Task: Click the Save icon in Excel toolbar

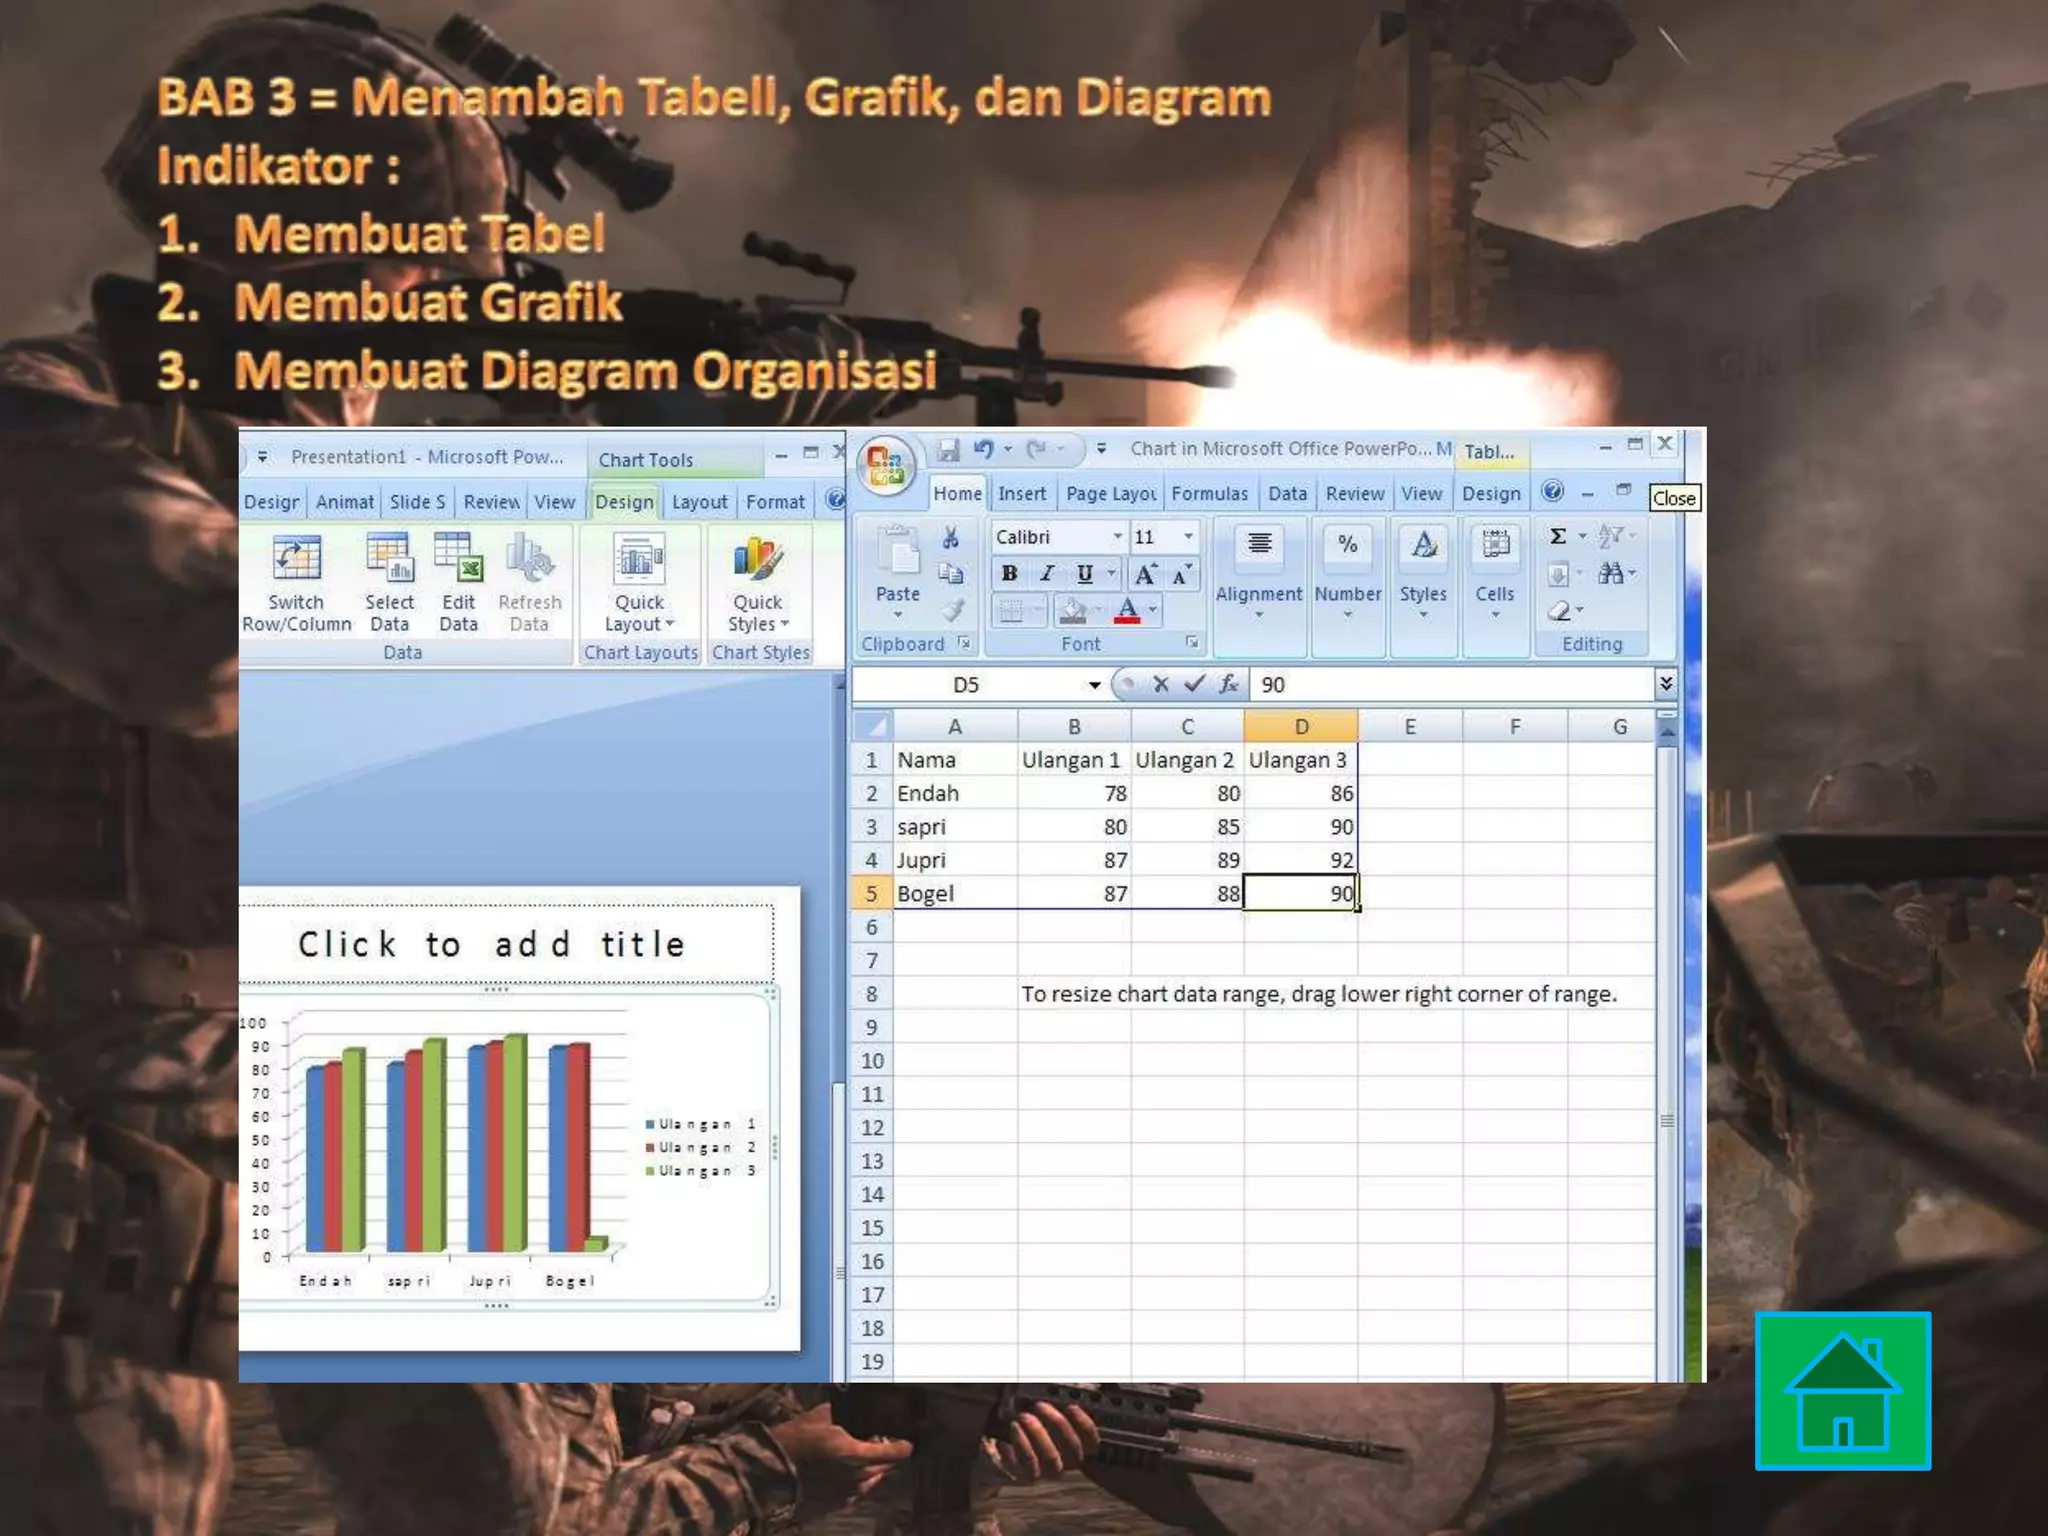Action: pyautogui.click(x=948, y=450)
